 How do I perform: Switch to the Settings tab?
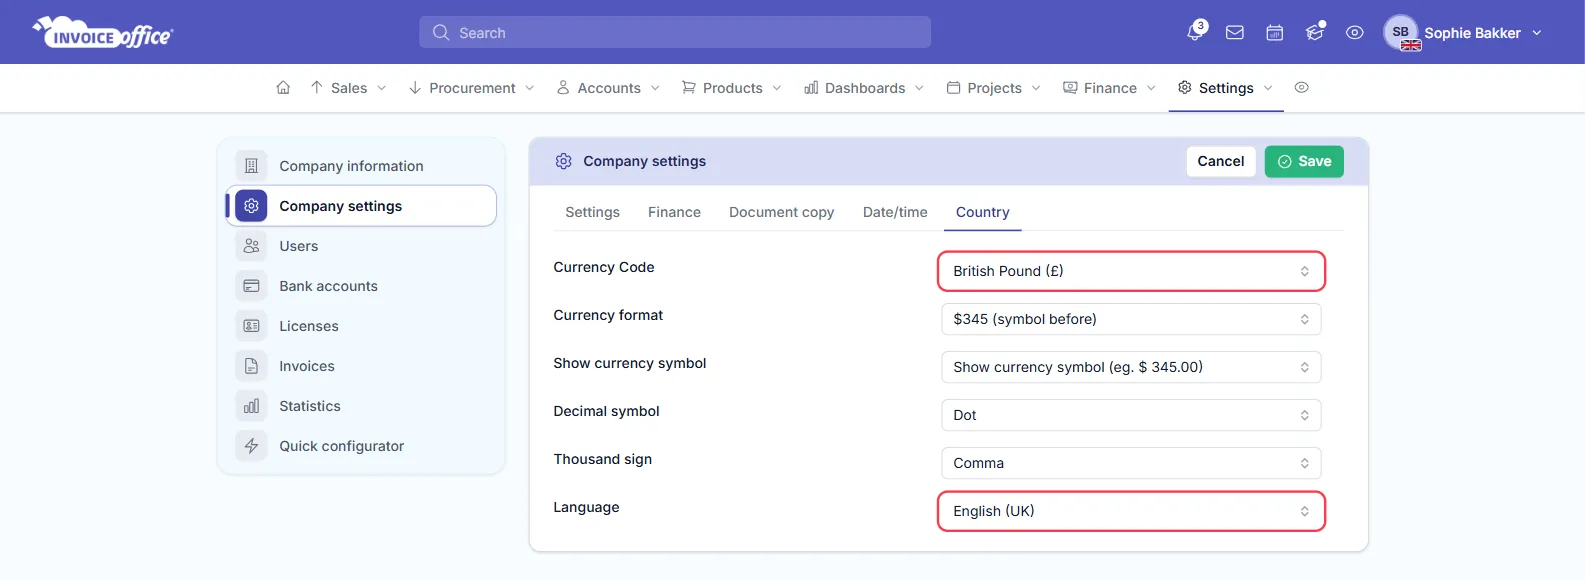click(592, 212)
